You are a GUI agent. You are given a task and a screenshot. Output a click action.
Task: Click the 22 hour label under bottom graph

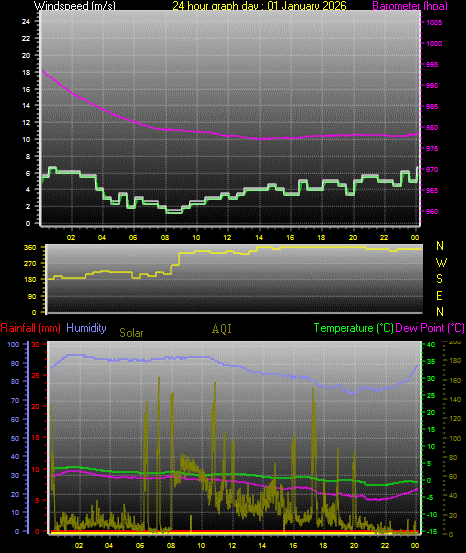(x=385, y=545)
